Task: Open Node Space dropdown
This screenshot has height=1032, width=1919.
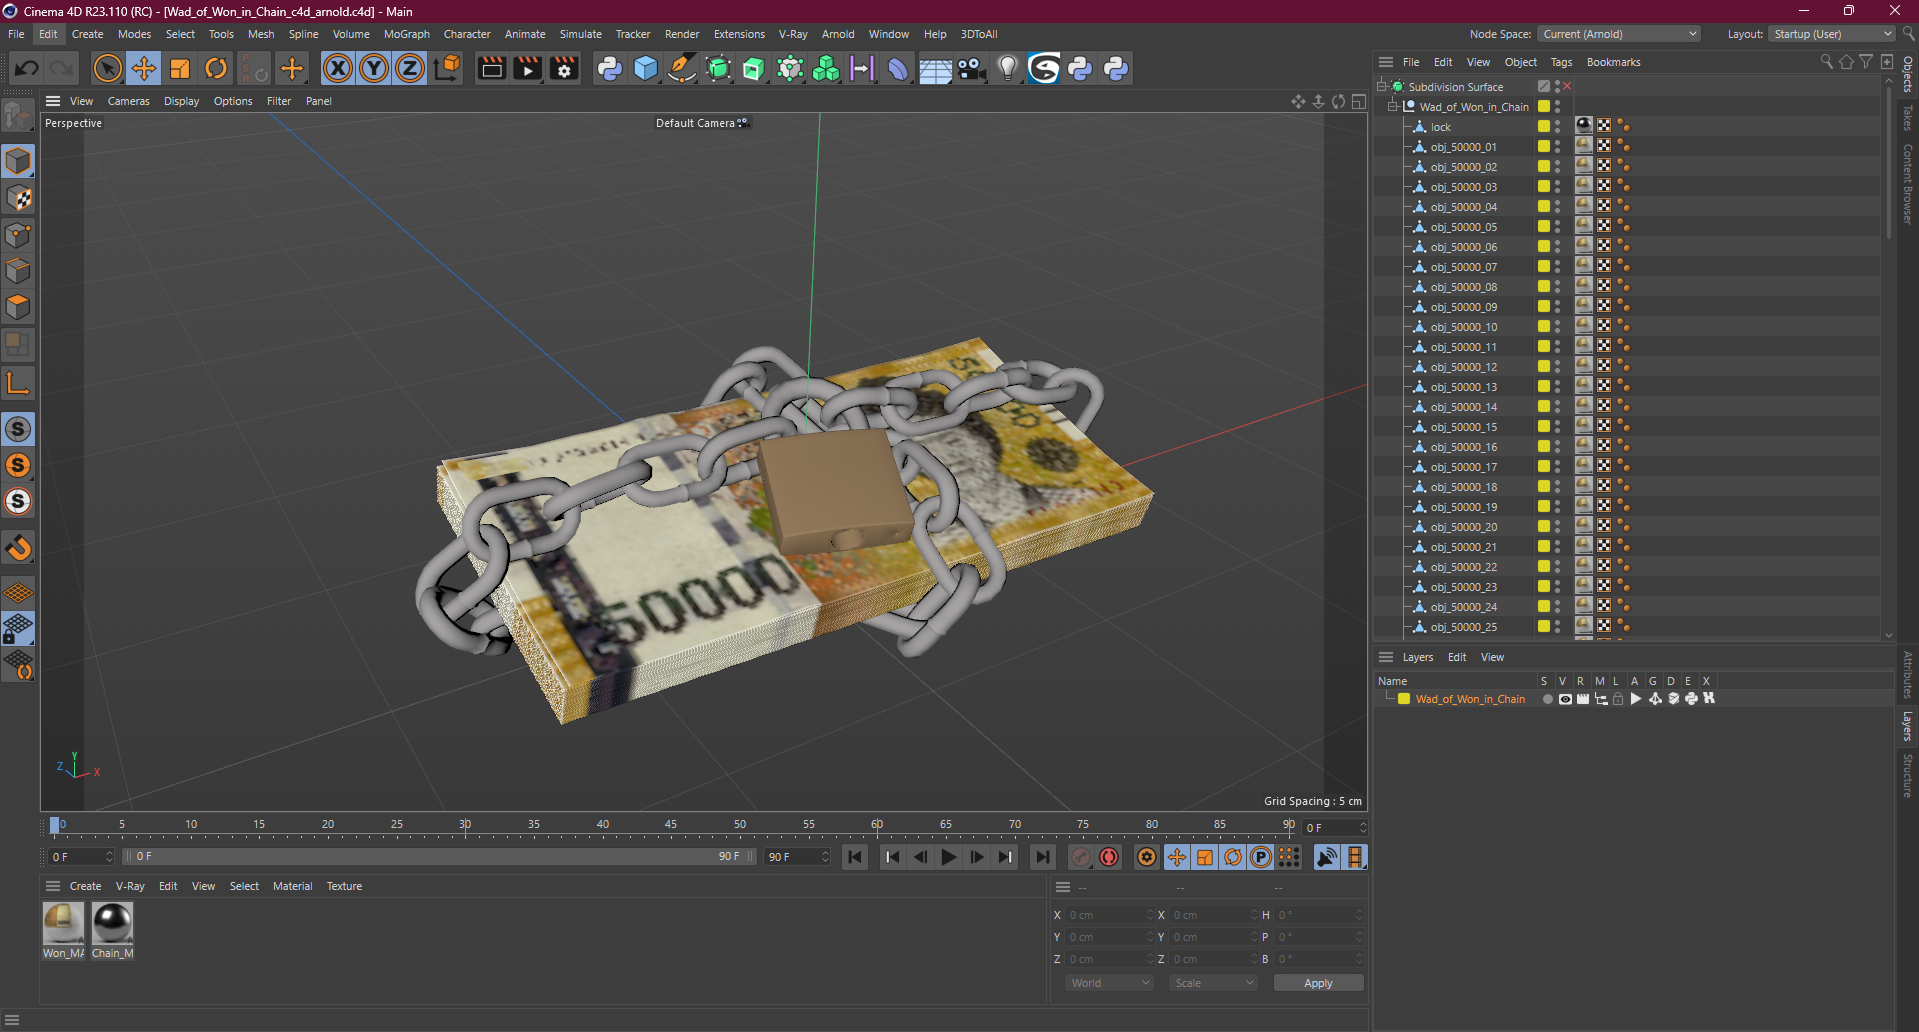Action: [1619, 34]
